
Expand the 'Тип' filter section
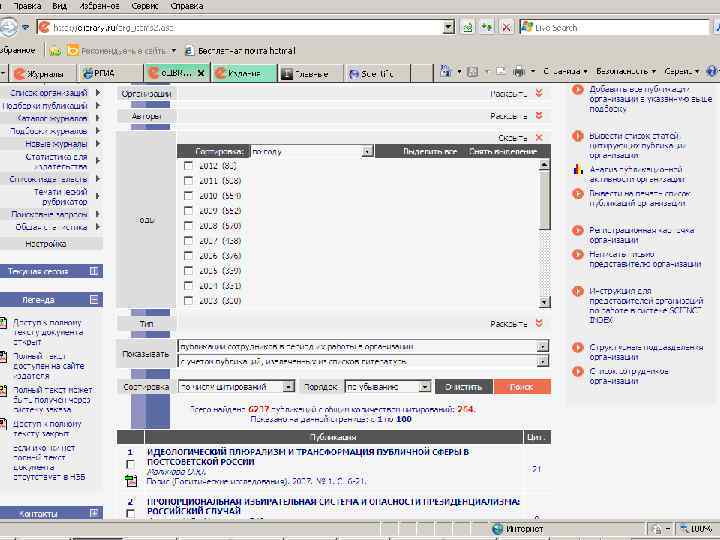[x=539, y=323]
